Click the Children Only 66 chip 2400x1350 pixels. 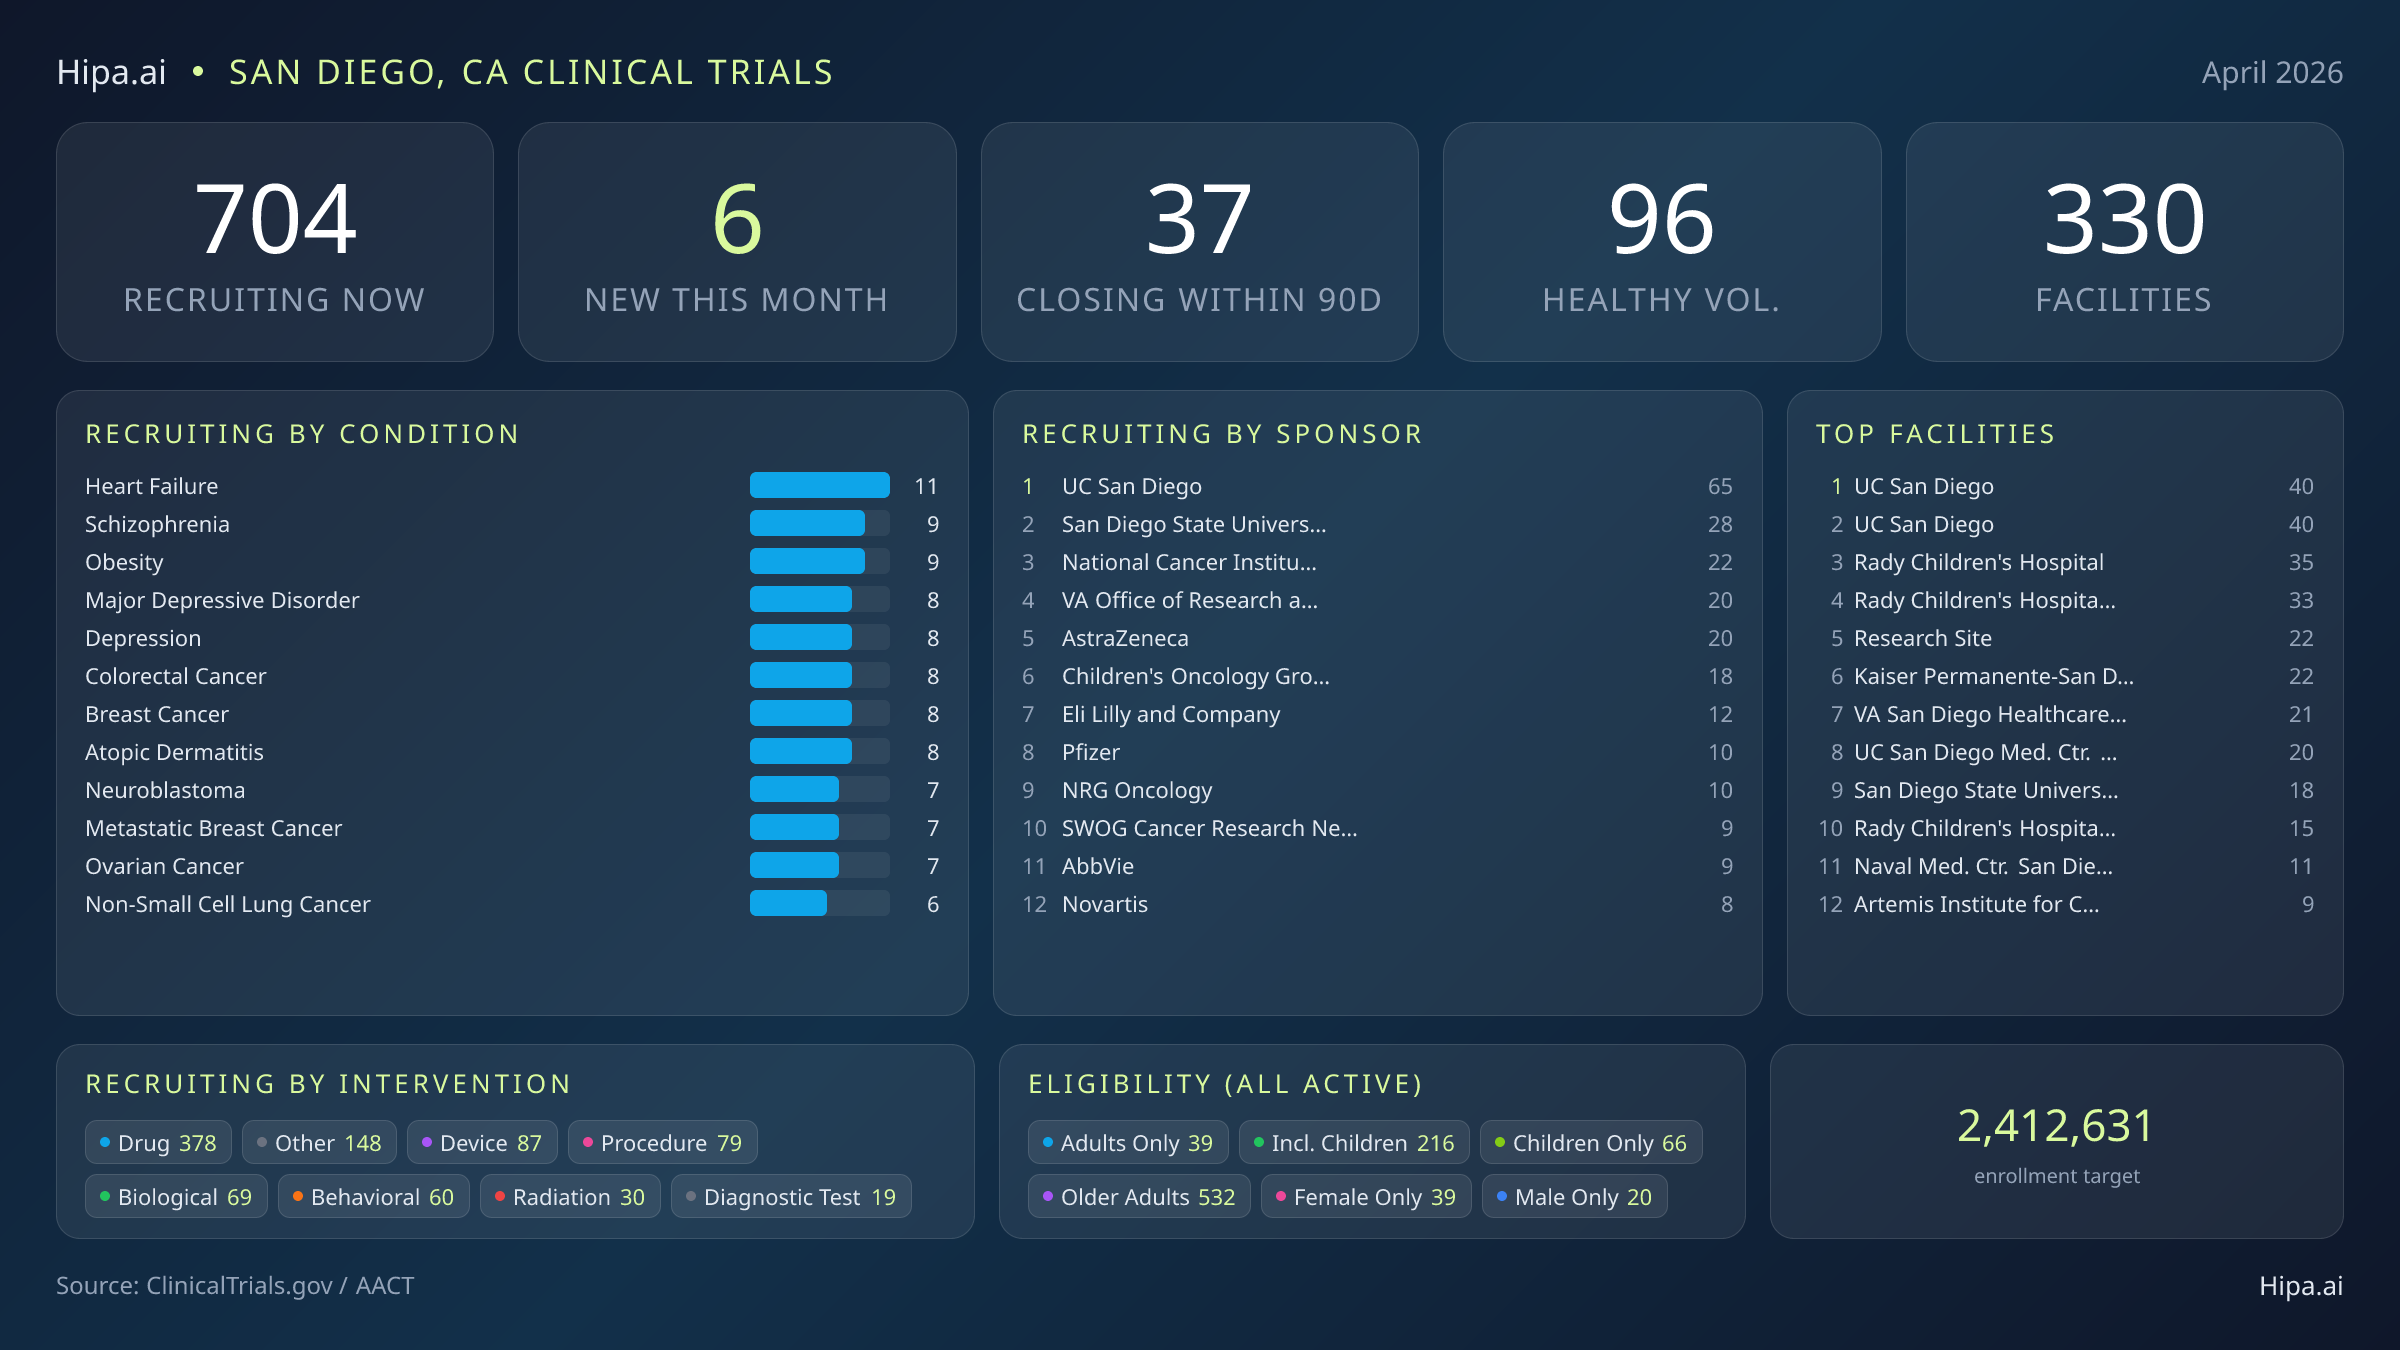click(x=1591, y=1142)
